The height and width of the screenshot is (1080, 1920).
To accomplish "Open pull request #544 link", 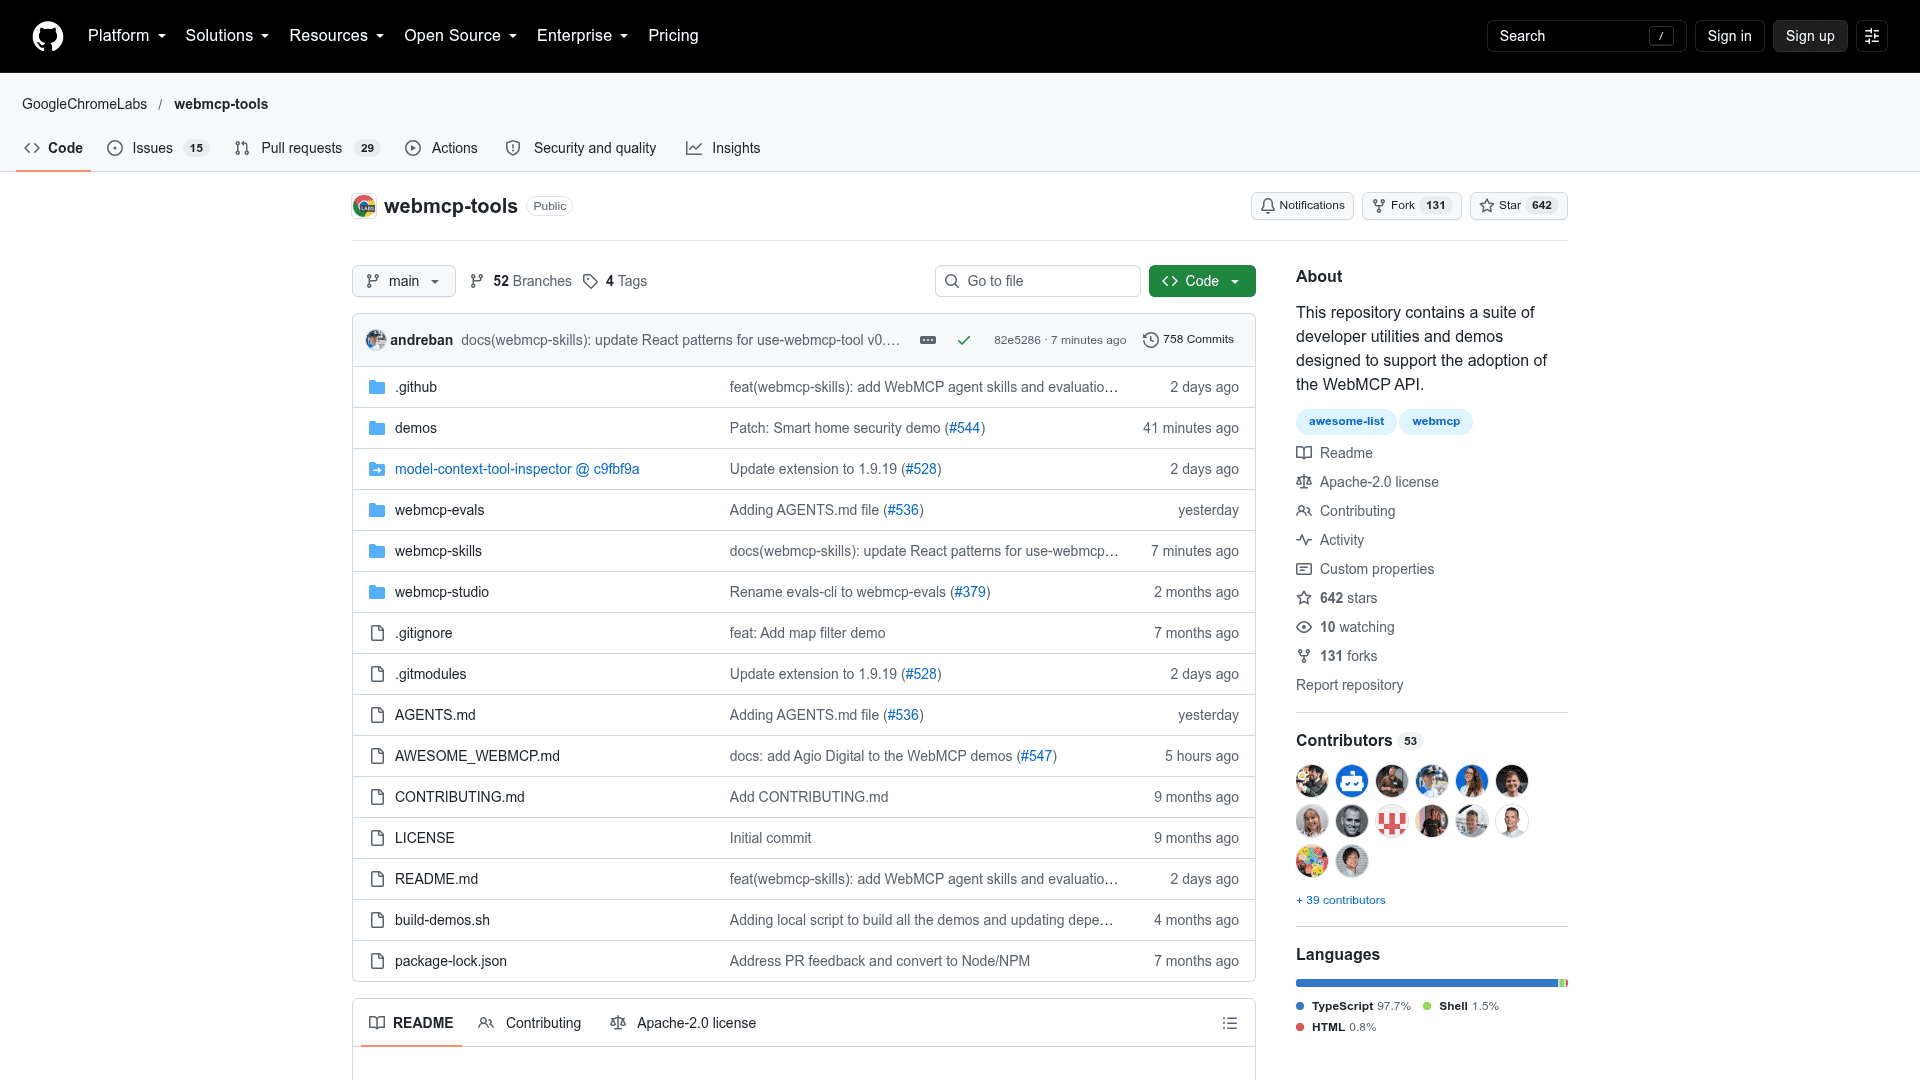I will [964, 428].
